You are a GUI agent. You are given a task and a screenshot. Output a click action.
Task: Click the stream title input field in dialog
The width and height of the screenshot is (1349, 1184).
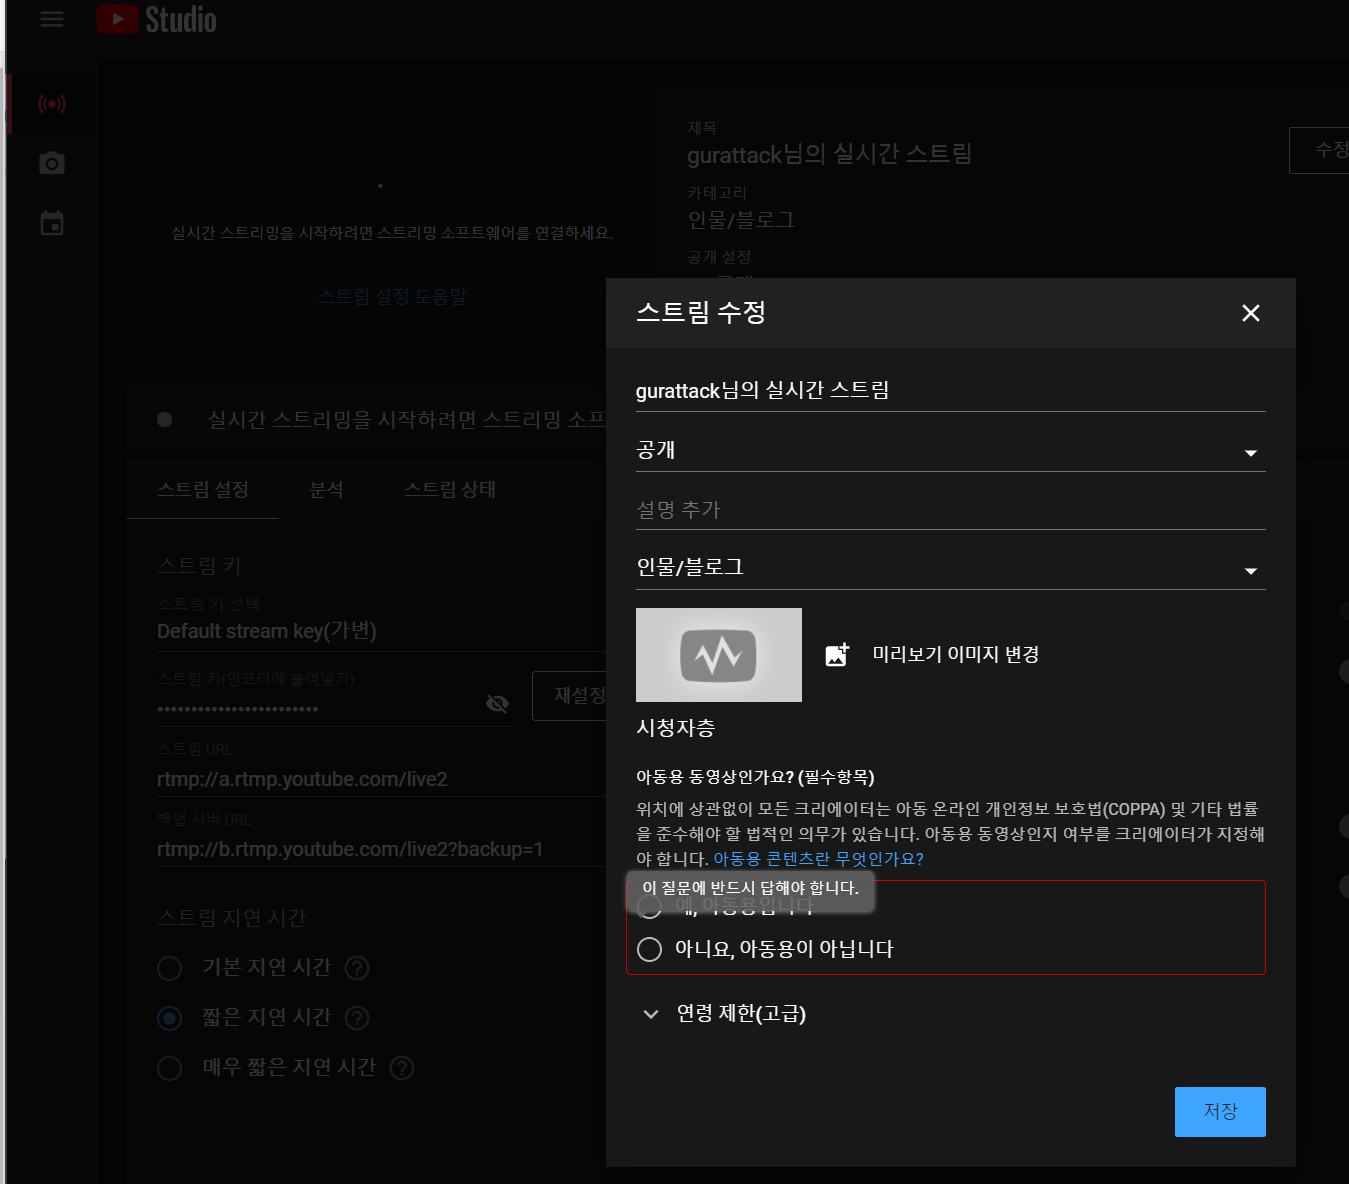point(951,391)
